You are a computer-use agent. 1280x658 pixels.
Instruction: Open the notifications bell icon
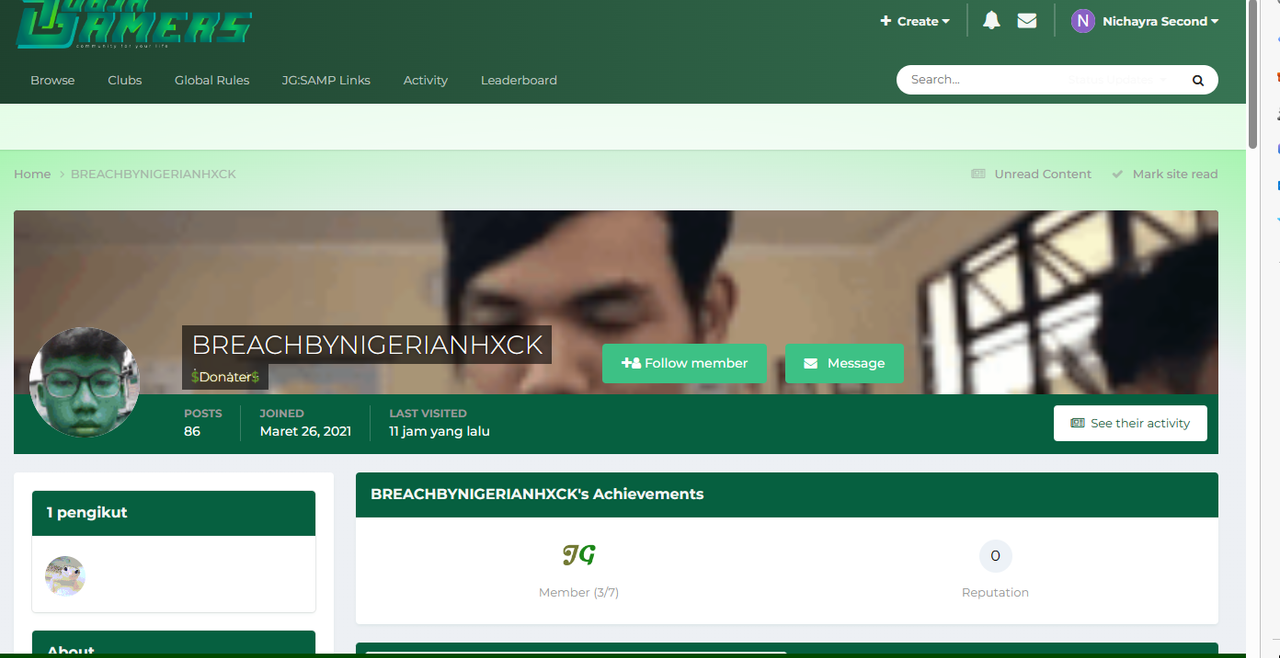pyautogui.click(x=991, y=21)
